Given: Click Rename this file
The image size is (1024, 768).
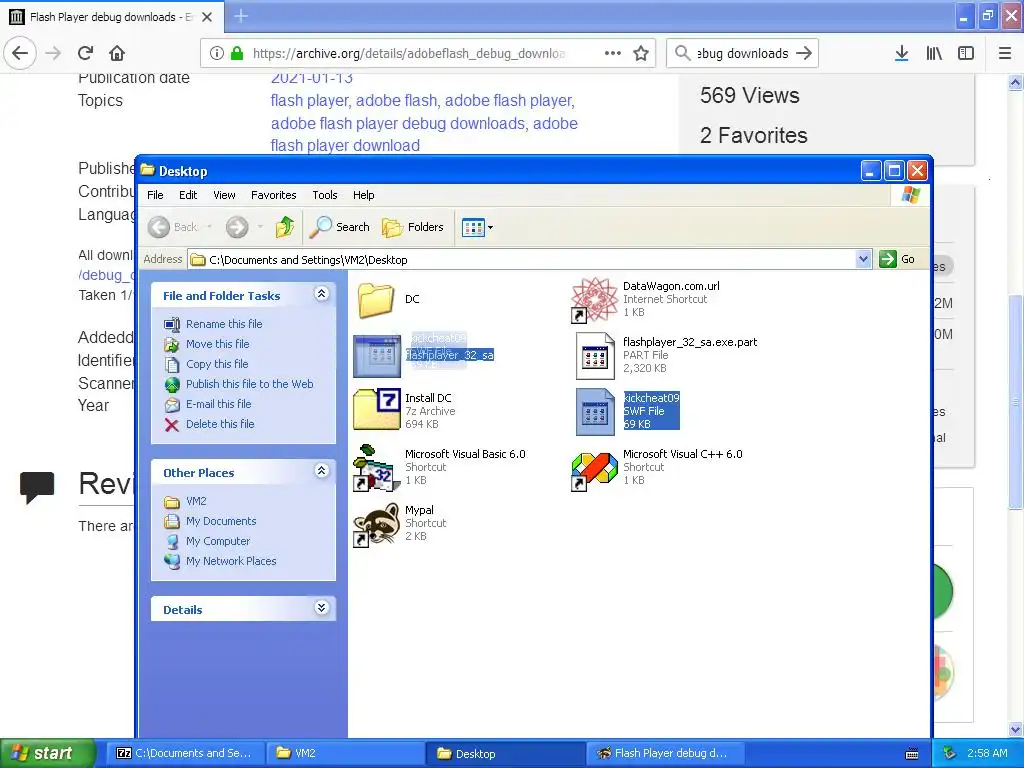Looking at the screenshot, I should (x=224, y=324).
